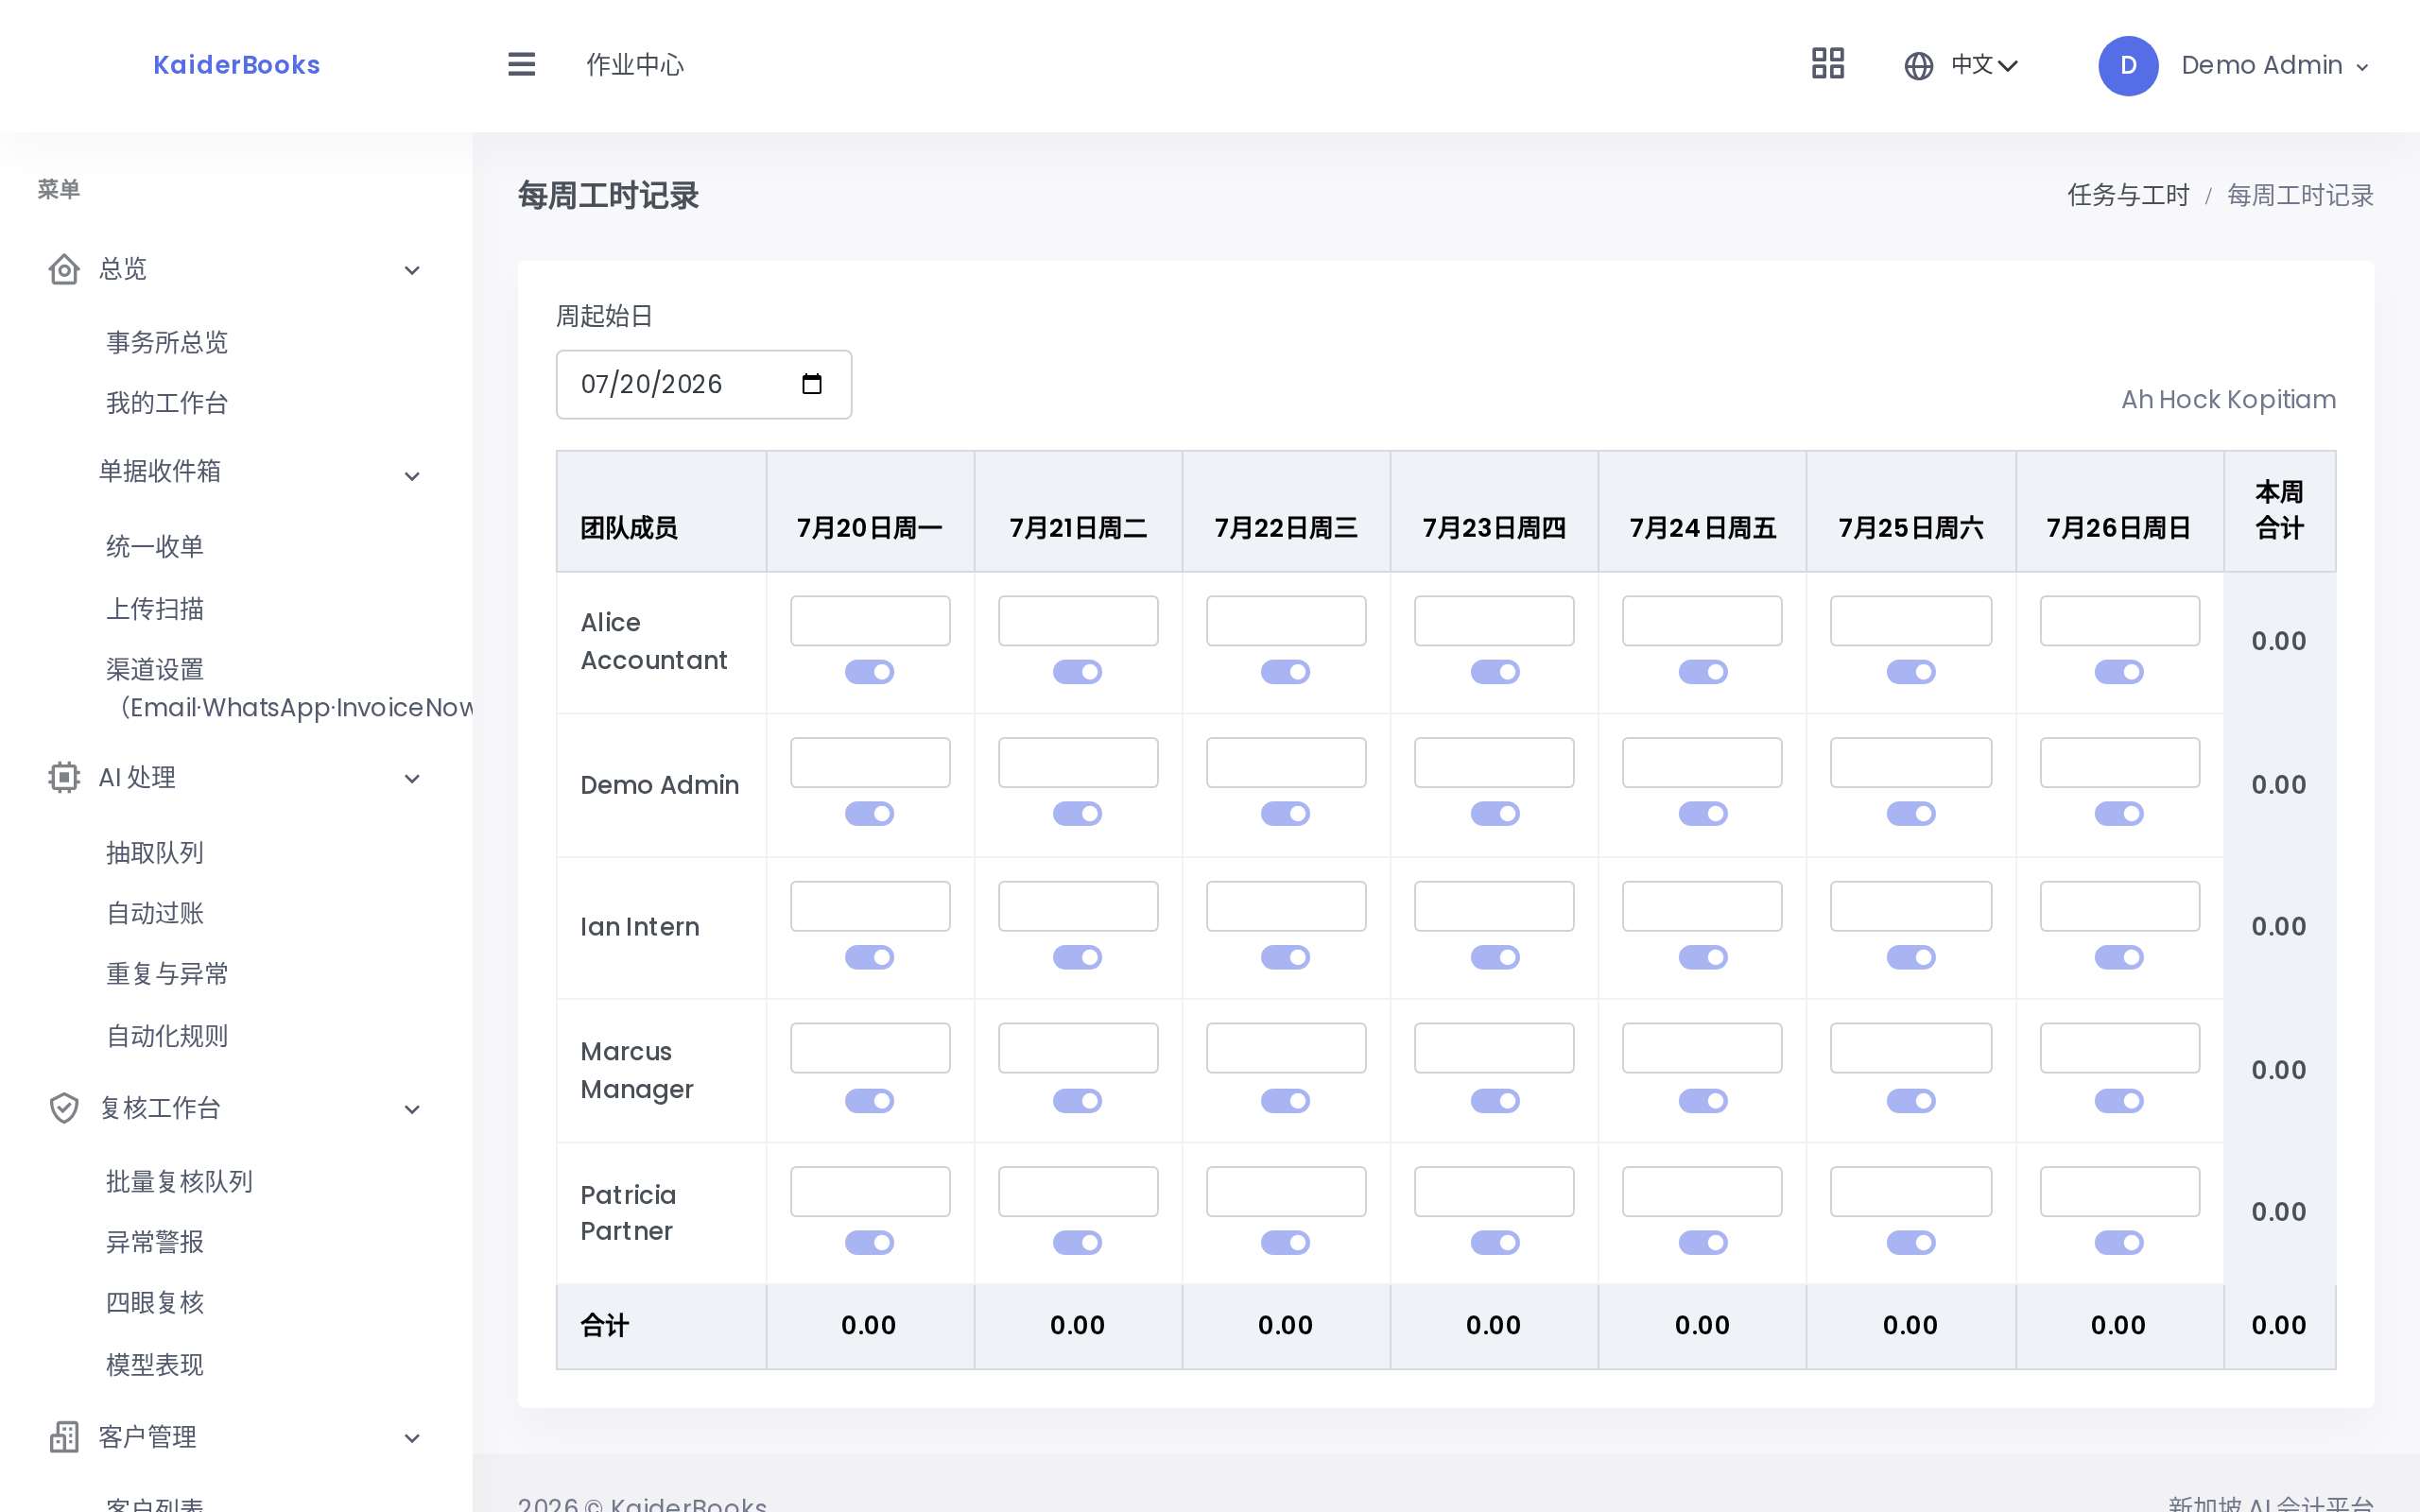The image size is (2420, 1512).
Task: Open 我的工作台 in the sidebar
Action: pyautogui.click(x=167, y=403)
